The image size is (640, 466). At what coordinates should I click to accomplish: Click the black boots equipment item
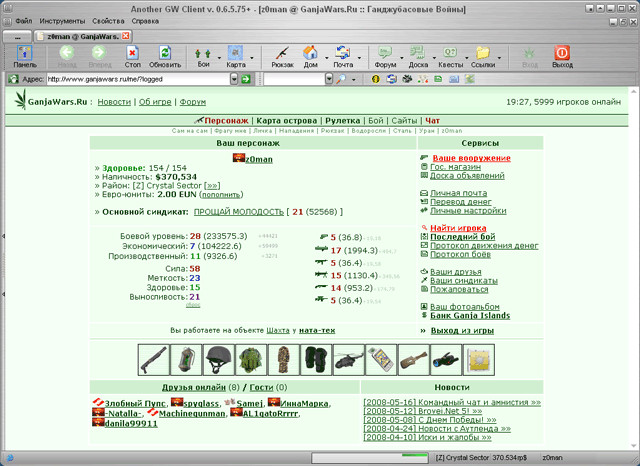click(316, 359)
